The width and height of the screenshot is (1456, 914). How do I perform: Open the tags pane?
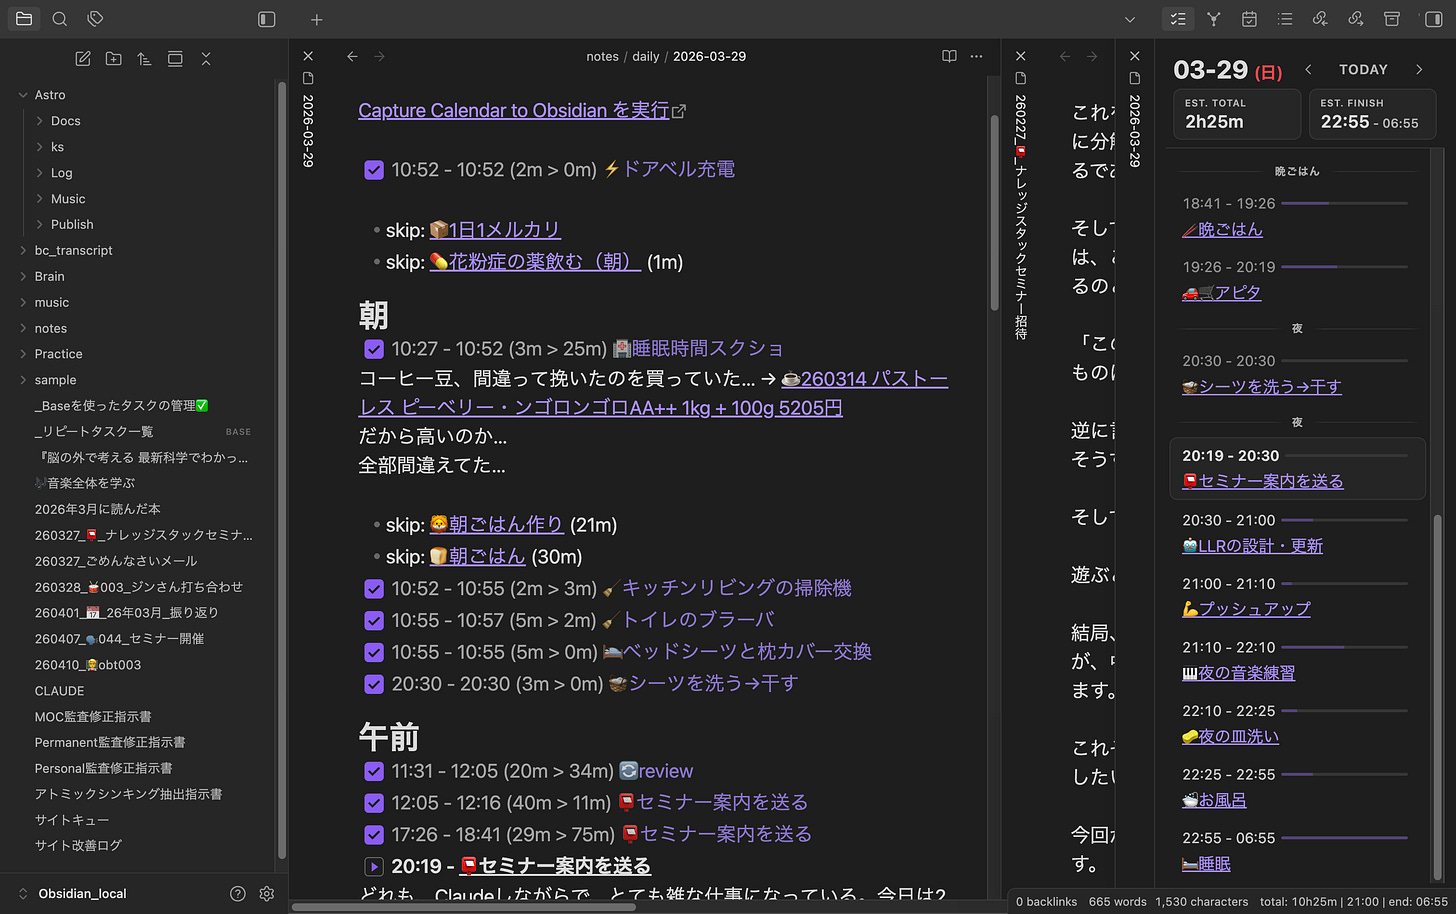[95, 18]
